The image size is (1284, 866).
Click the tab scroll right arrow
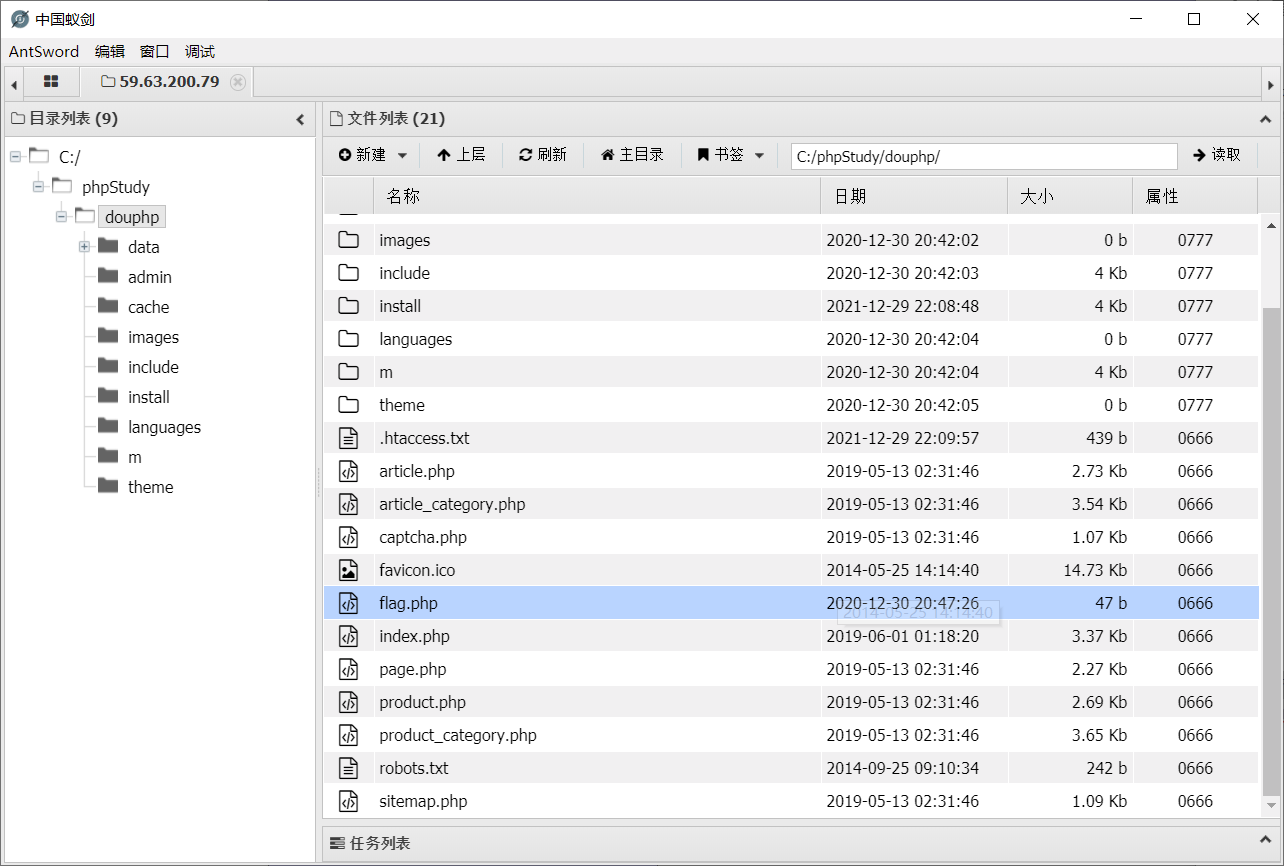pos(1270,85)
